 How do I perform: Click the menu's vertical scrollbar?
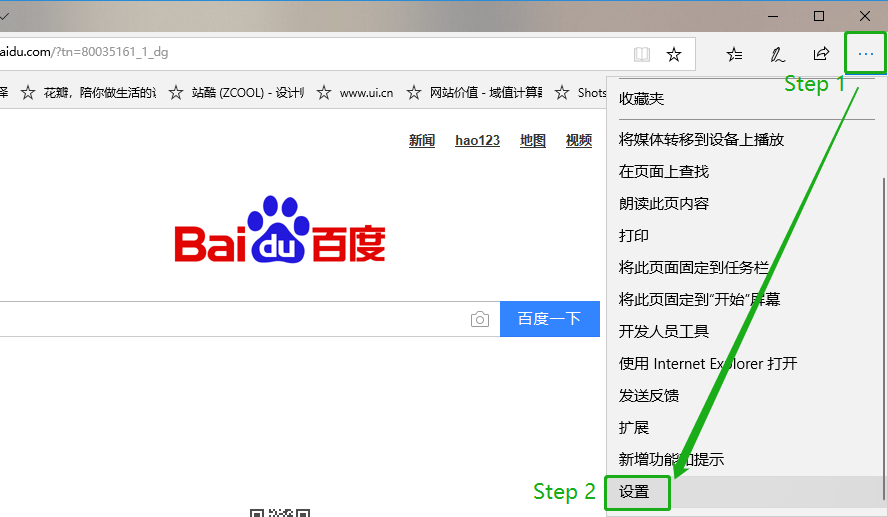[883, 340]
